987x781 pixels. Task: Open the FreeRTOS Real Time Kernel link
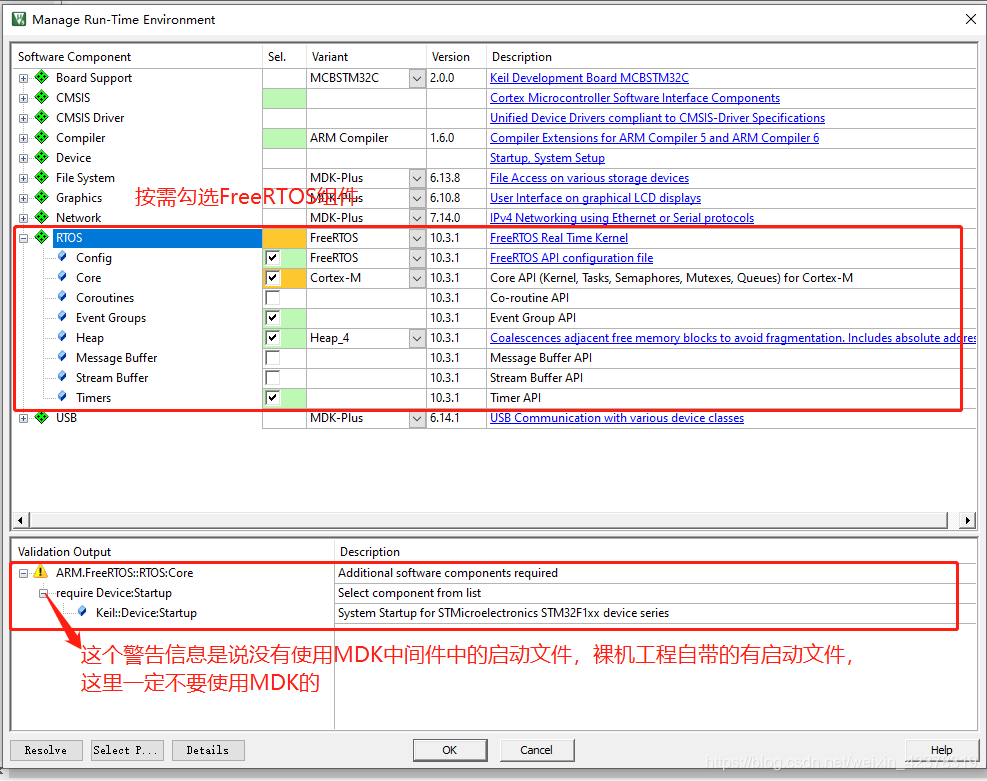click(559, 238)
